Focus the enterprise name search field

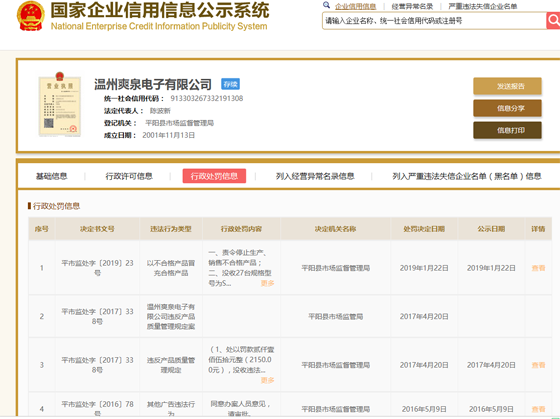[434, 21]
